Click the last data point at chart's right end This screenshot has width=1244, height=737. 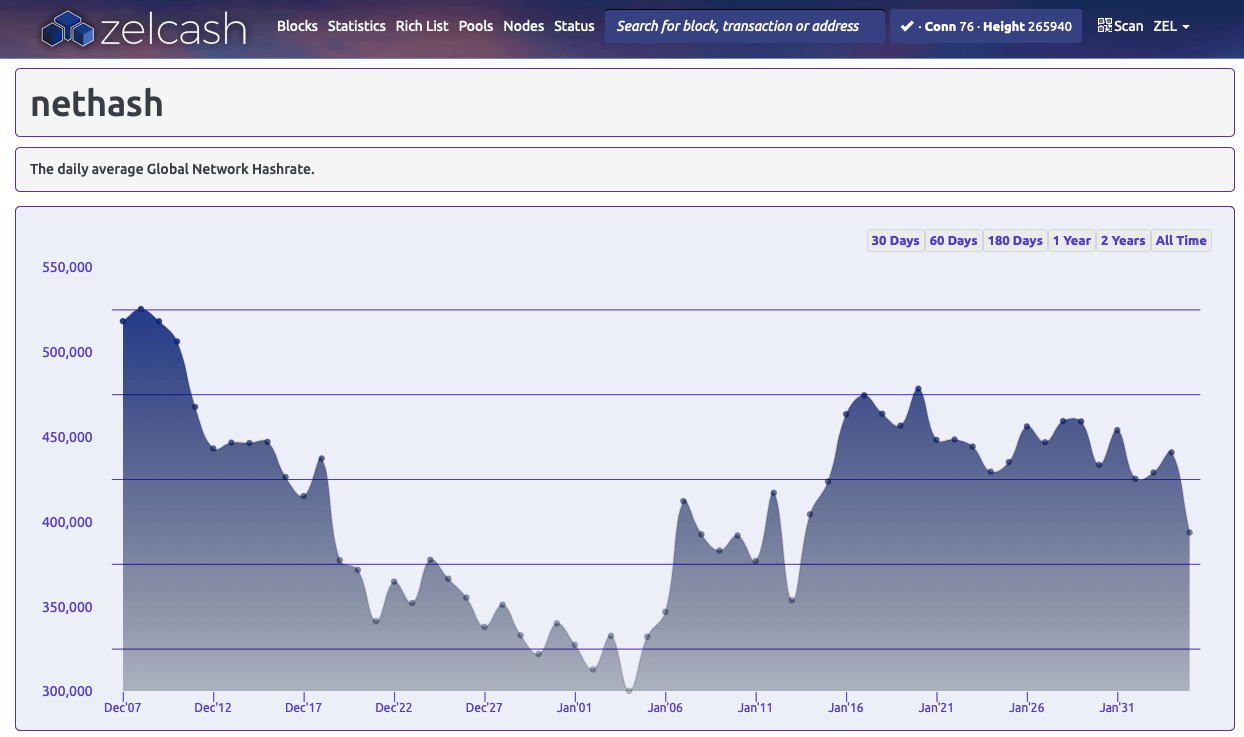pos(1189,533)
